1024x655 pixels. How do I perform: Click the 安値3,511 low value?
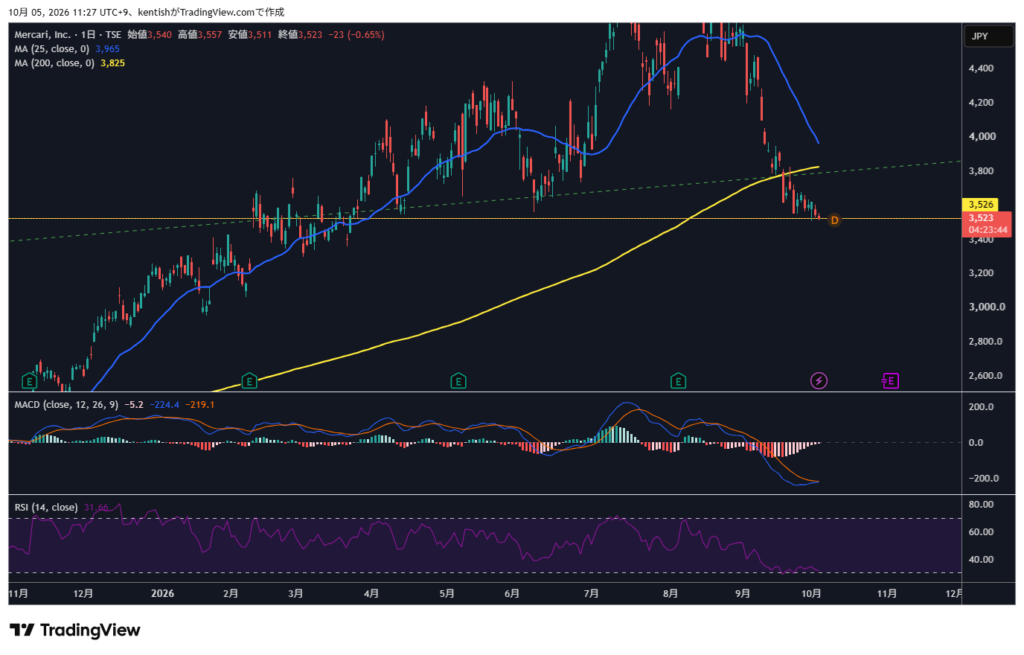[x=250, y=35]
